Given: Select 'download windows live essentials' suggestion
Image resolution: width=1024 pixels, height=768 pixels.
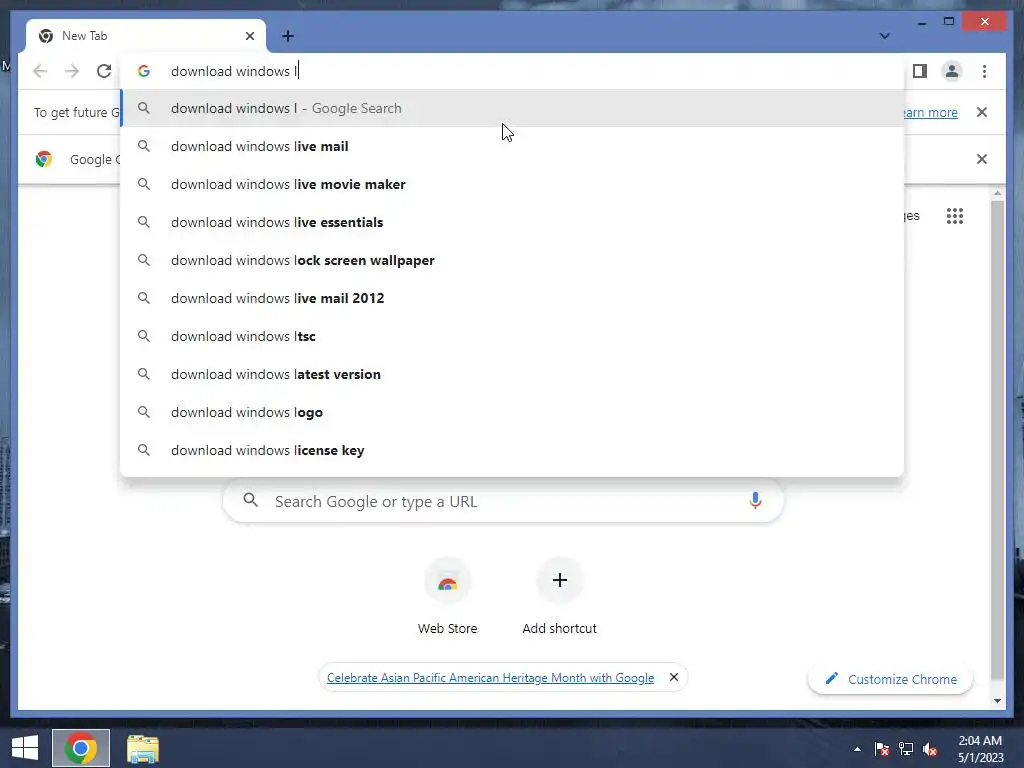Looking at the screenshot, I should [x=513, y=222].
